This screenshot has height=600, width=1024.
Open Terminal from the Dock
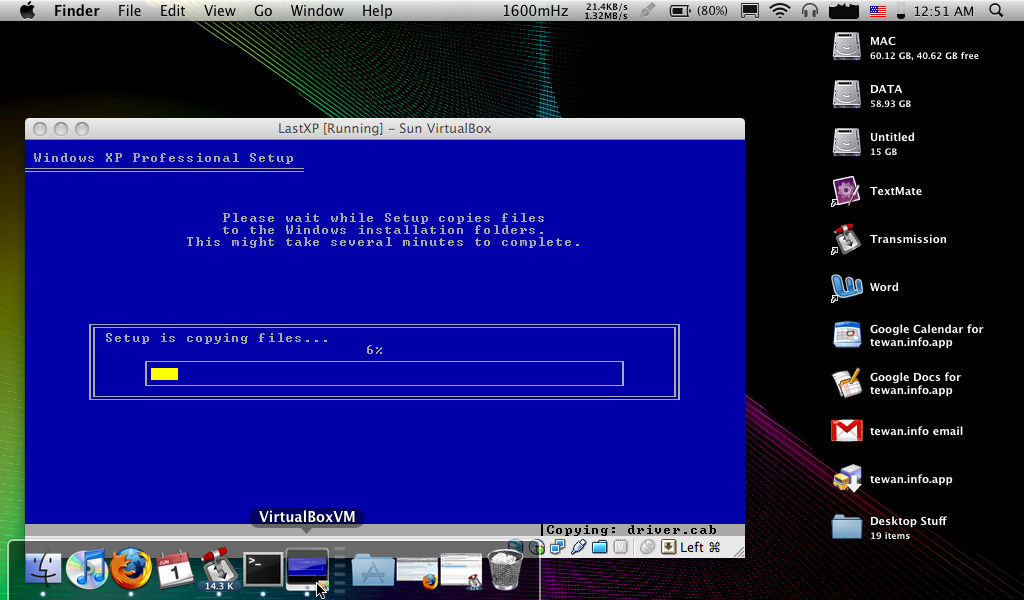coord(263,569)
